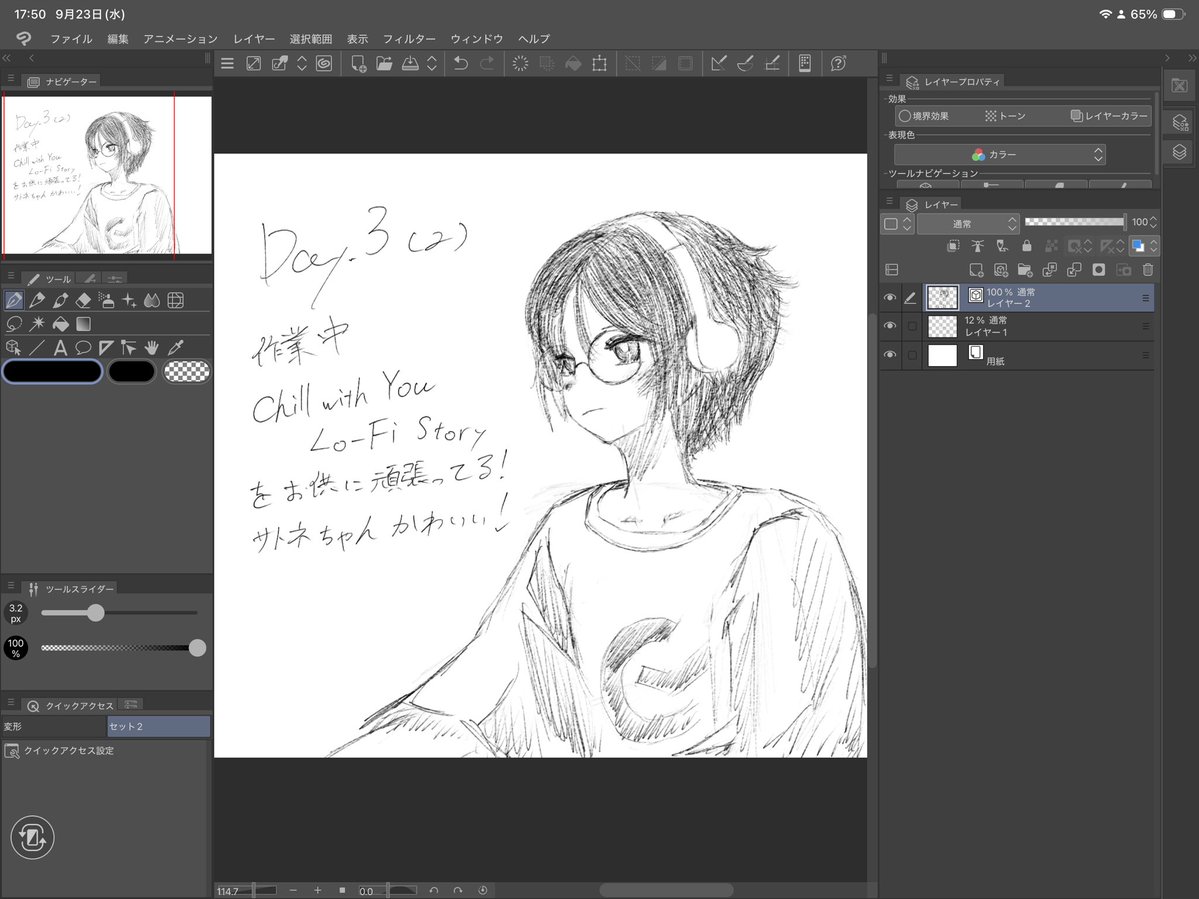The width and height of the screenshot is (1199, 899).
Task: Select the Text tool
Action: point(60,348)
